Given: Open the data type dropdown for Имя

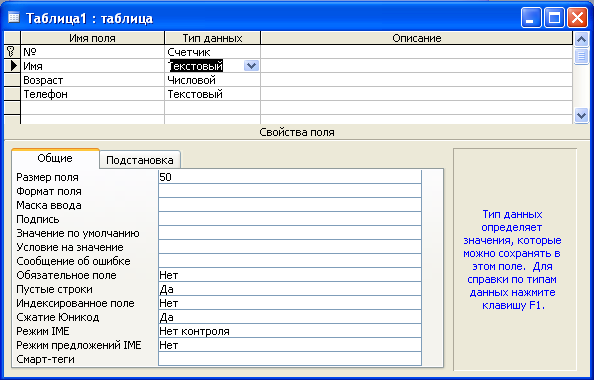Looking at the screenshot, I should [251, 66].
